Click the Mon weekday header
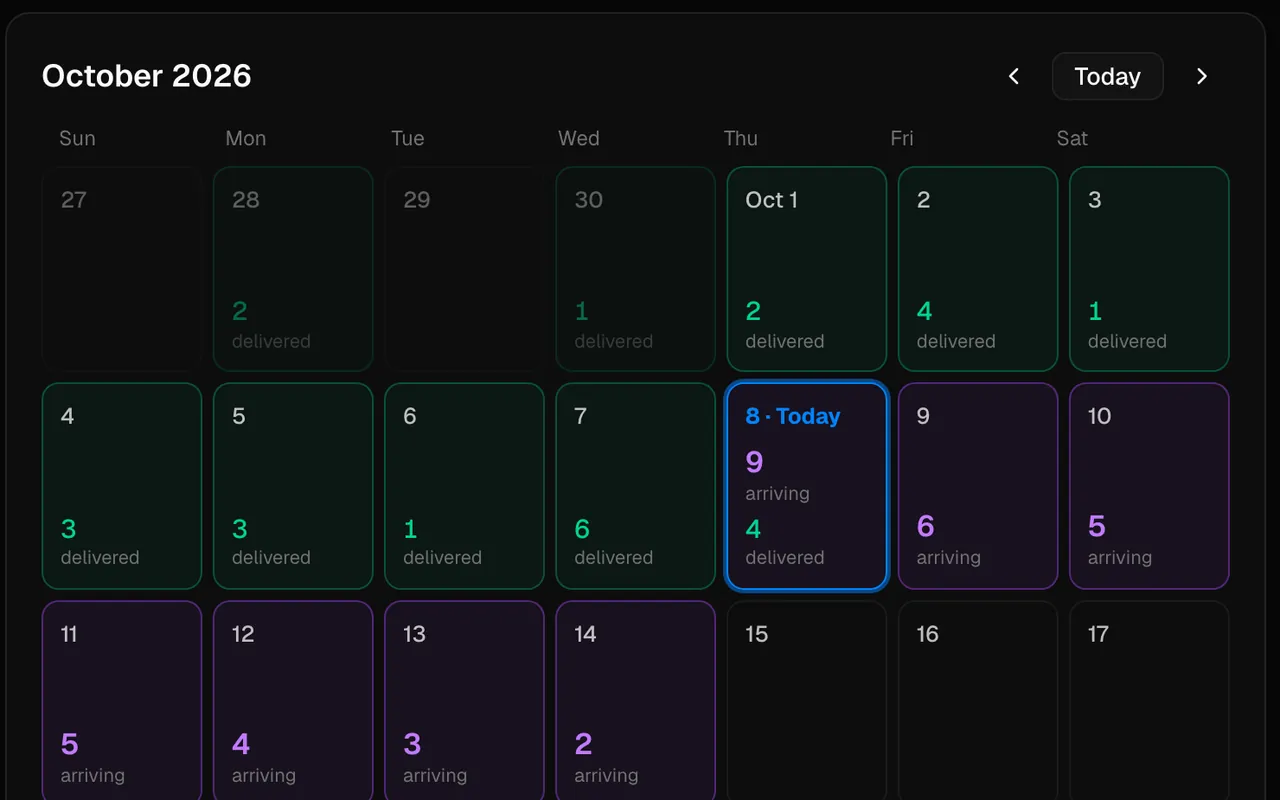Image resolution: width=1280 pixels, height=800 pixels. click(246, 138)
